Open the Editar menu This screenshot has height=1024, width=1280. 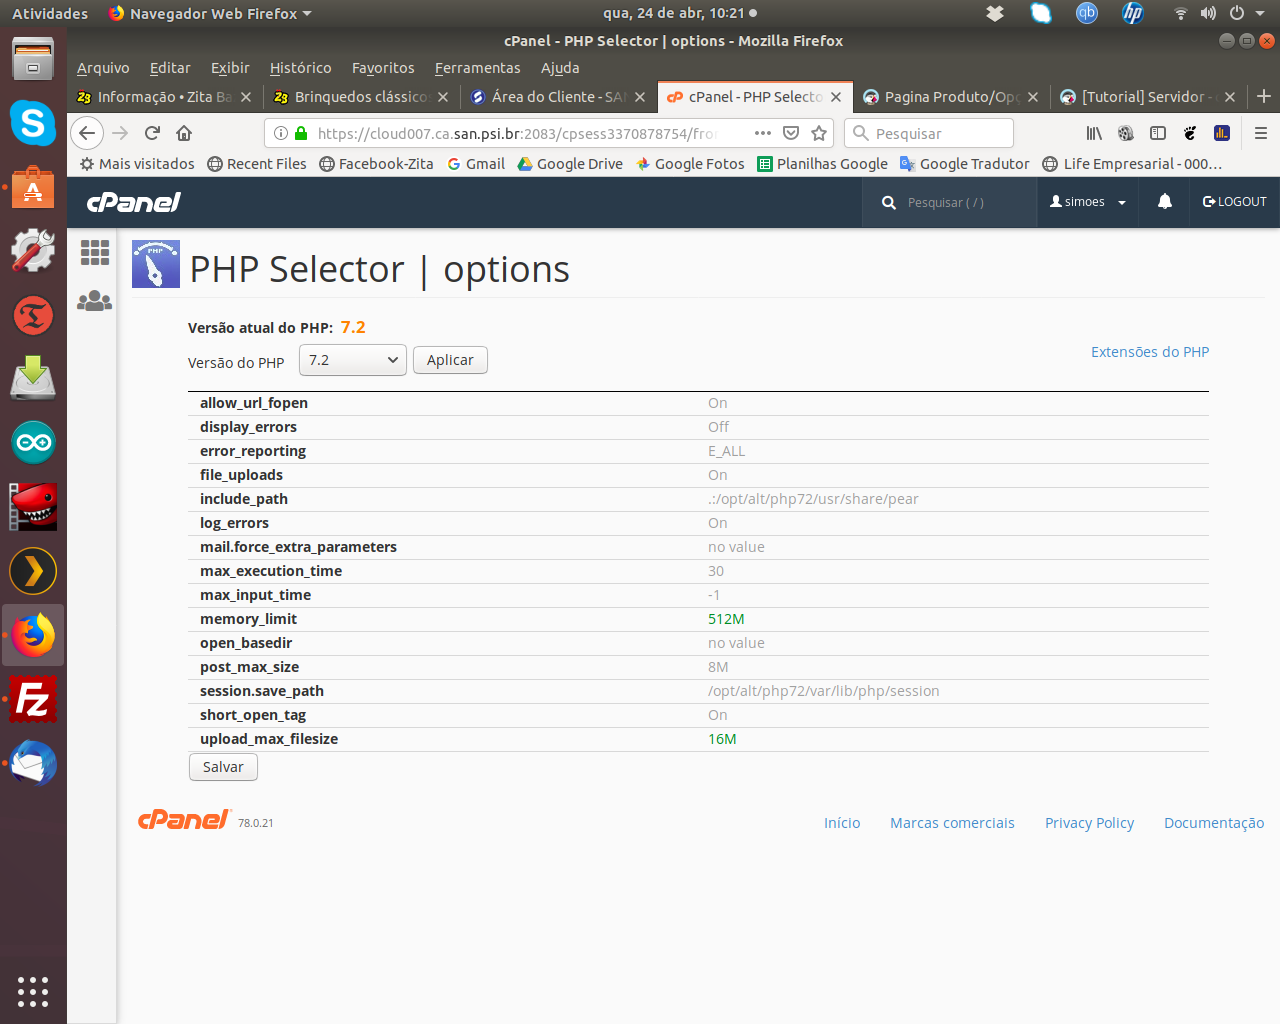(170, 68)
